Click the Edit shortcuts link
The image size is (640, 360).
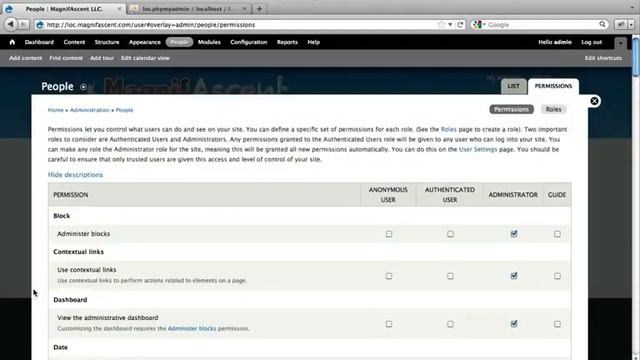603,58
